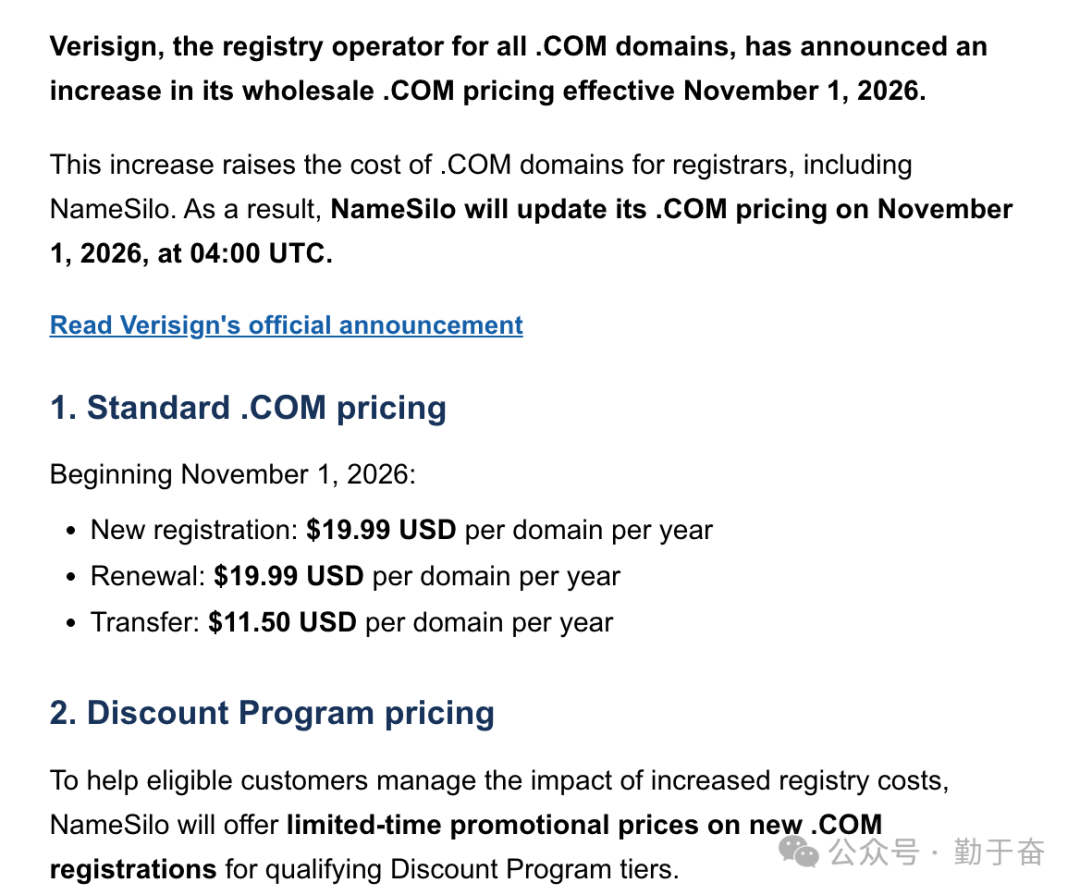Click the bullet dot before Renewal
This screenshot has height=895, width=1080.
tap(70, 578)
